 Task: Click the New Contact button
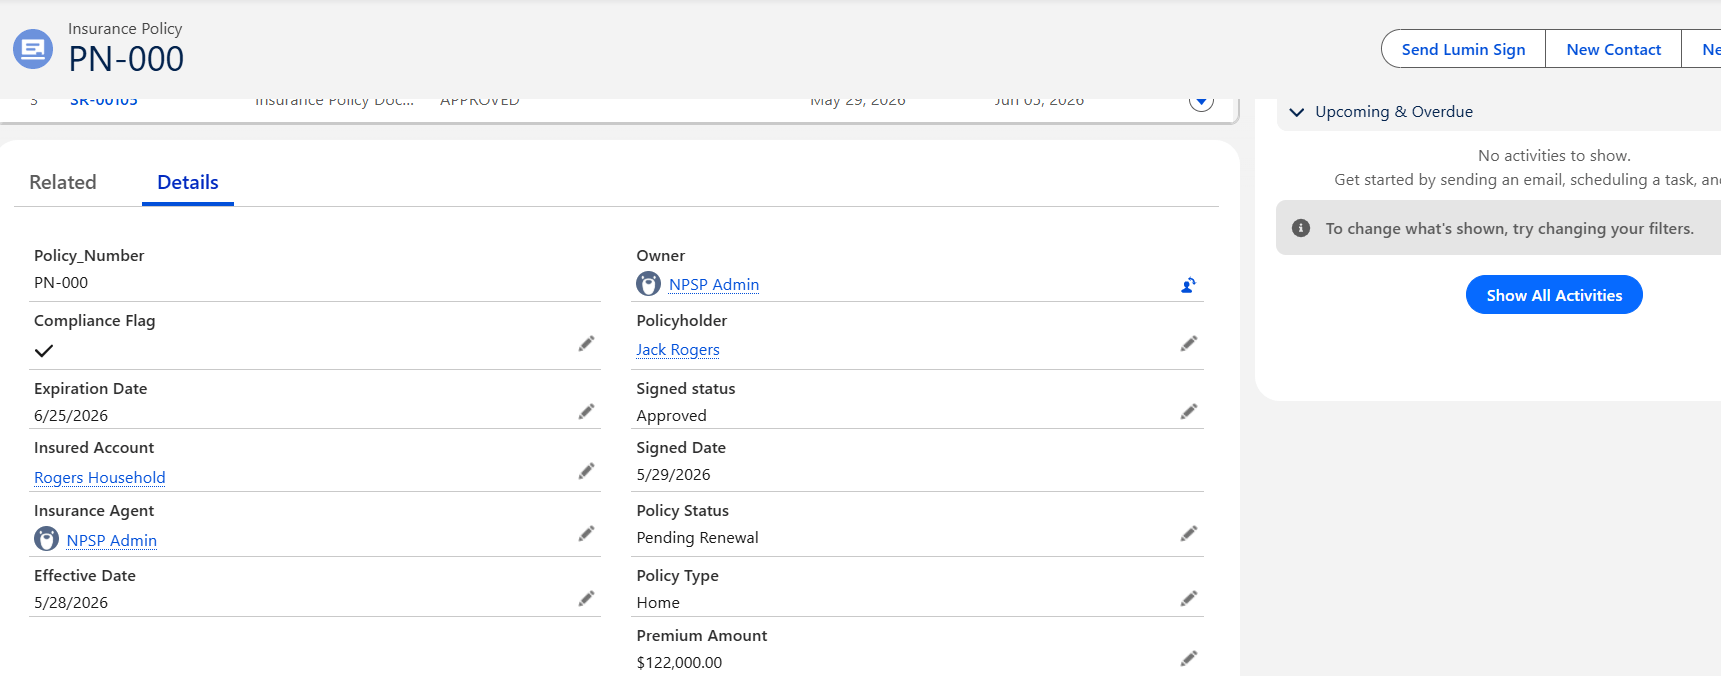[x=1613, y=49]
